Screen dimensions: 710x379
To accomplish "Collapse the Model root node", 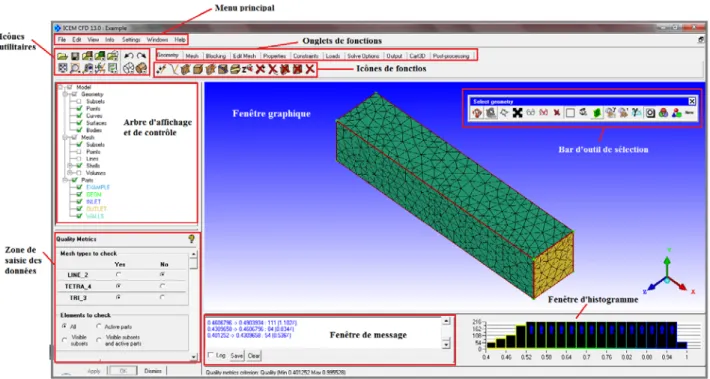I will (61, 87).
